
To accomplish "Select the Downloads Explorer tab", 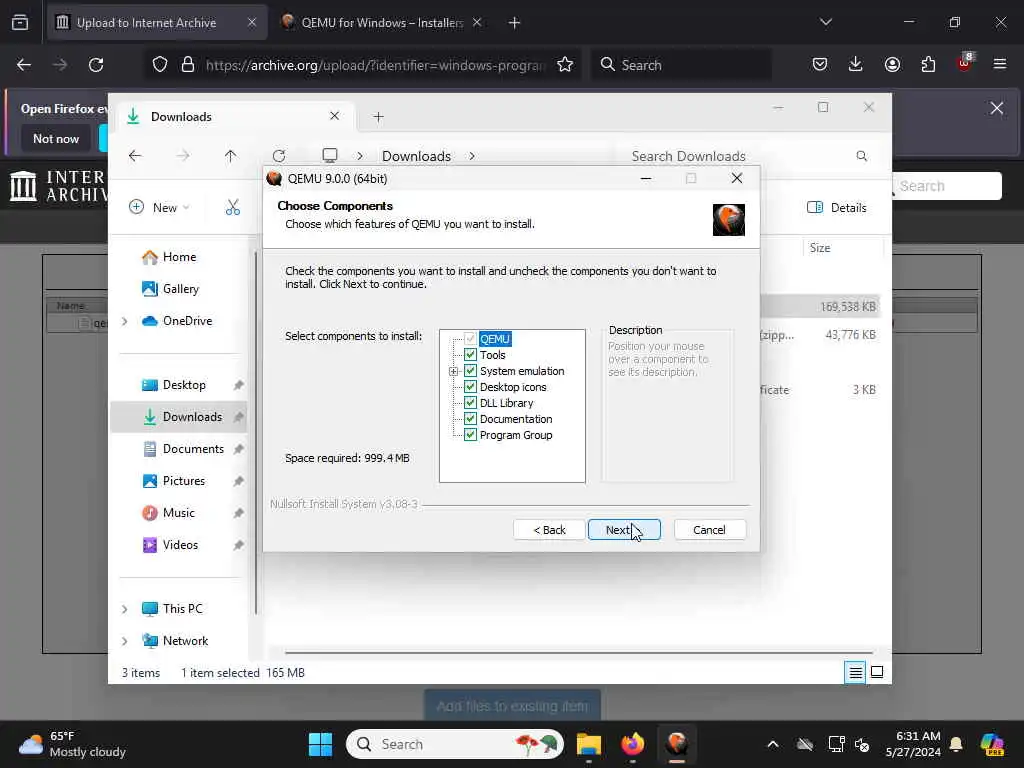I will (235, 117).
